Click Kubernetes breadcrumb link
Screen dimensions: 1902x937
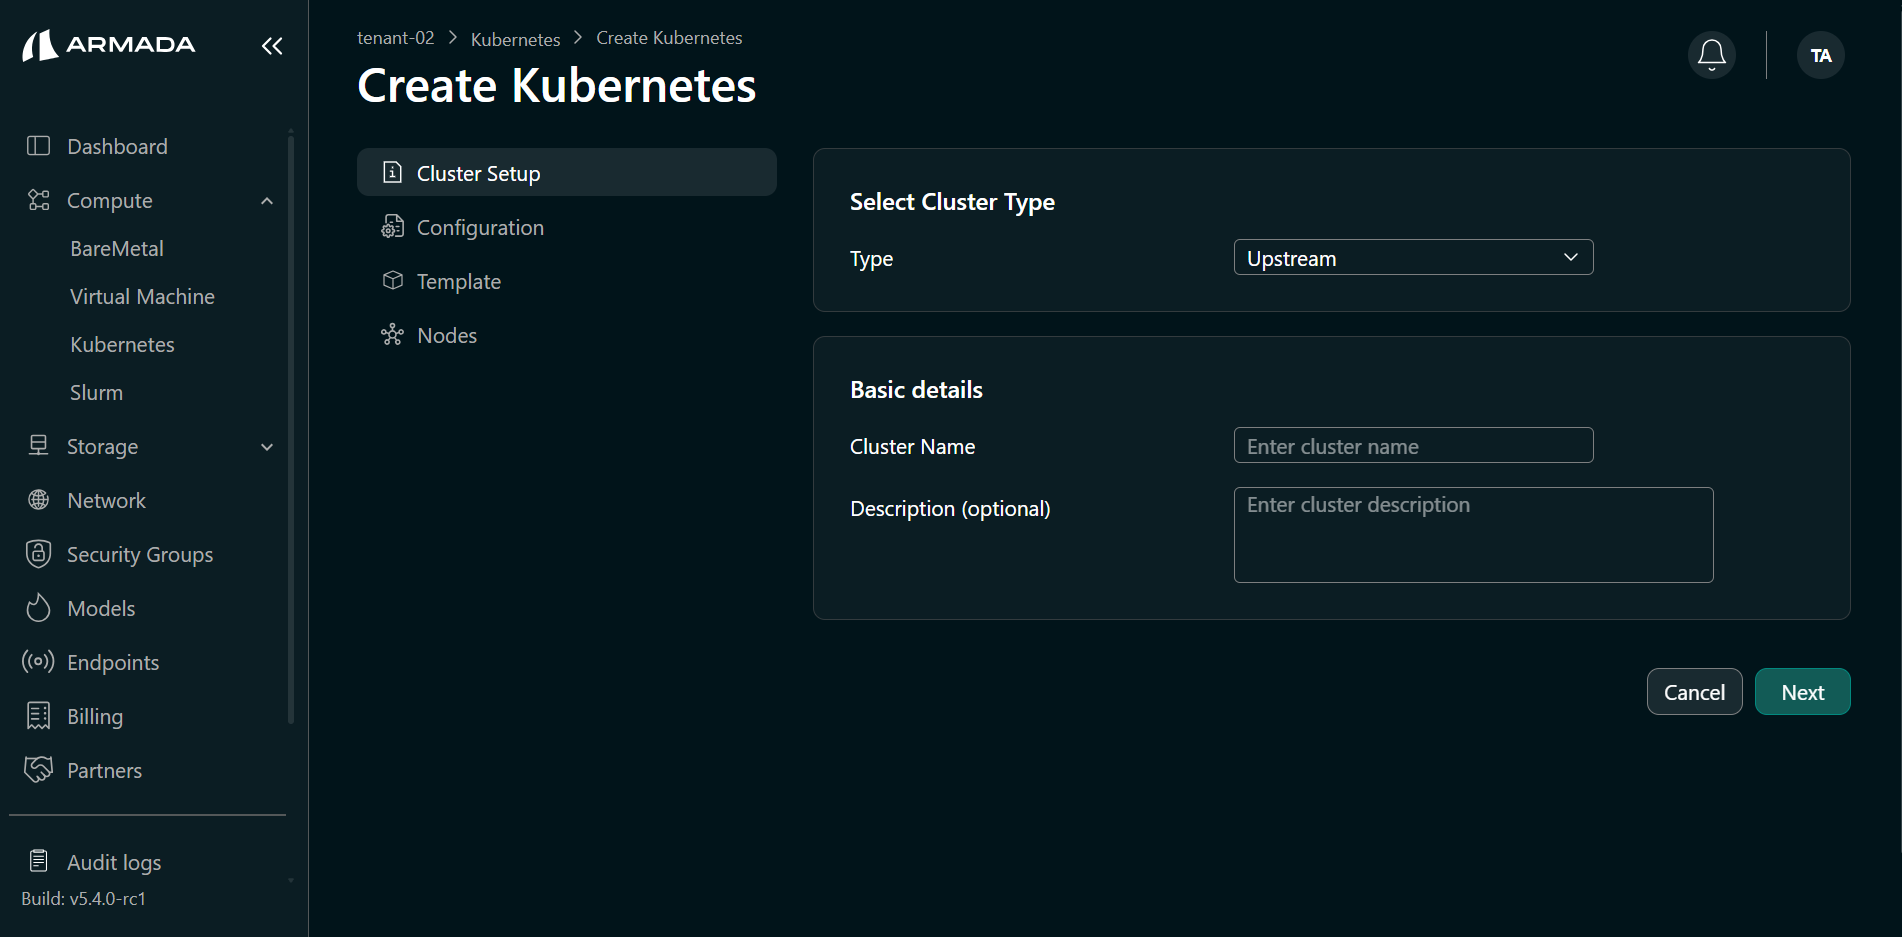(515, 39)
